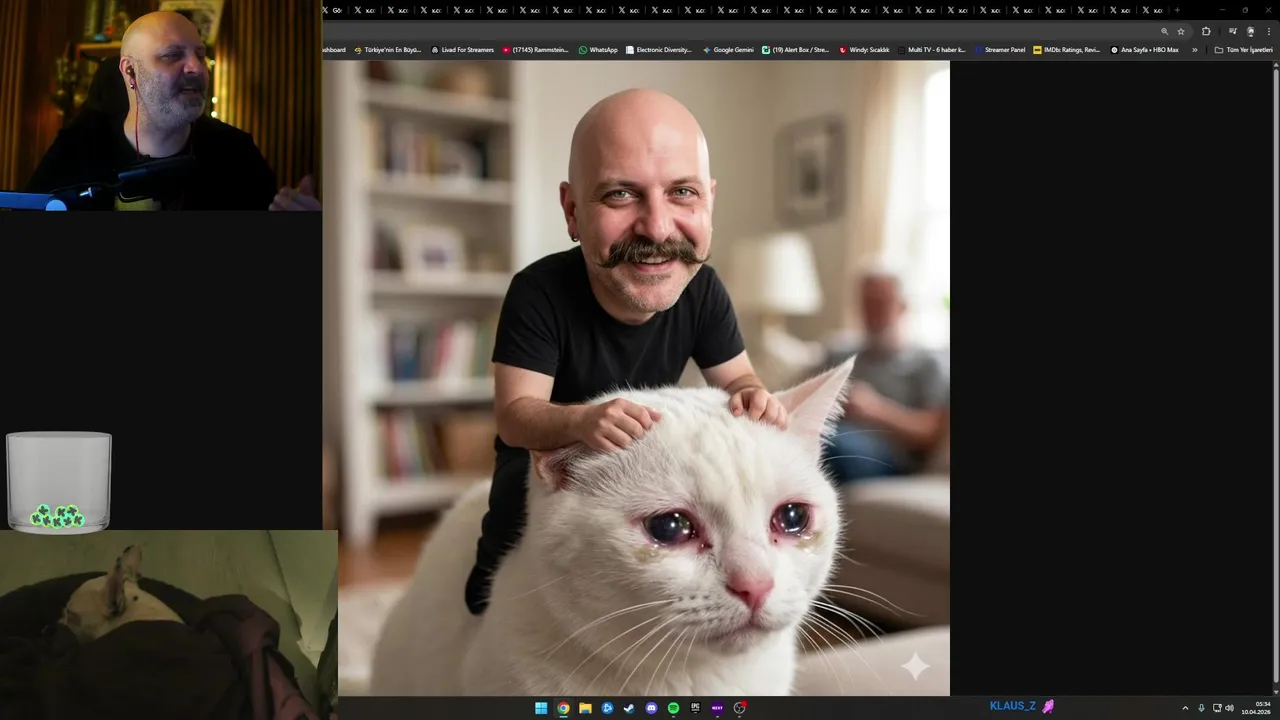Screen dimensions: 1280x720
Task: Open the Google Gemini bookmark
Action: pyautogui.click(x=728, y=49)
